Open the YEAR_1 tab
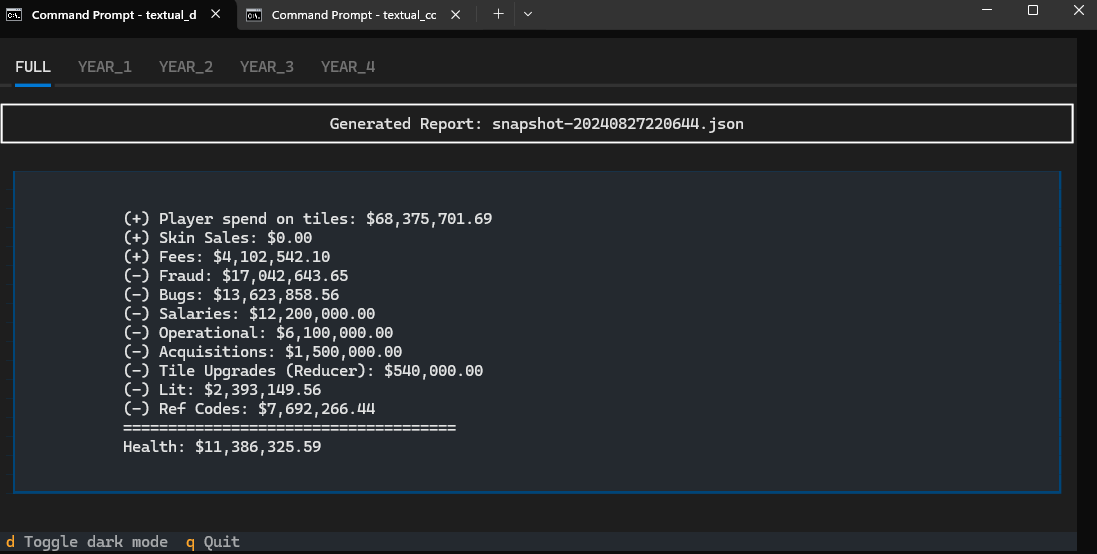 pos(105,67)
